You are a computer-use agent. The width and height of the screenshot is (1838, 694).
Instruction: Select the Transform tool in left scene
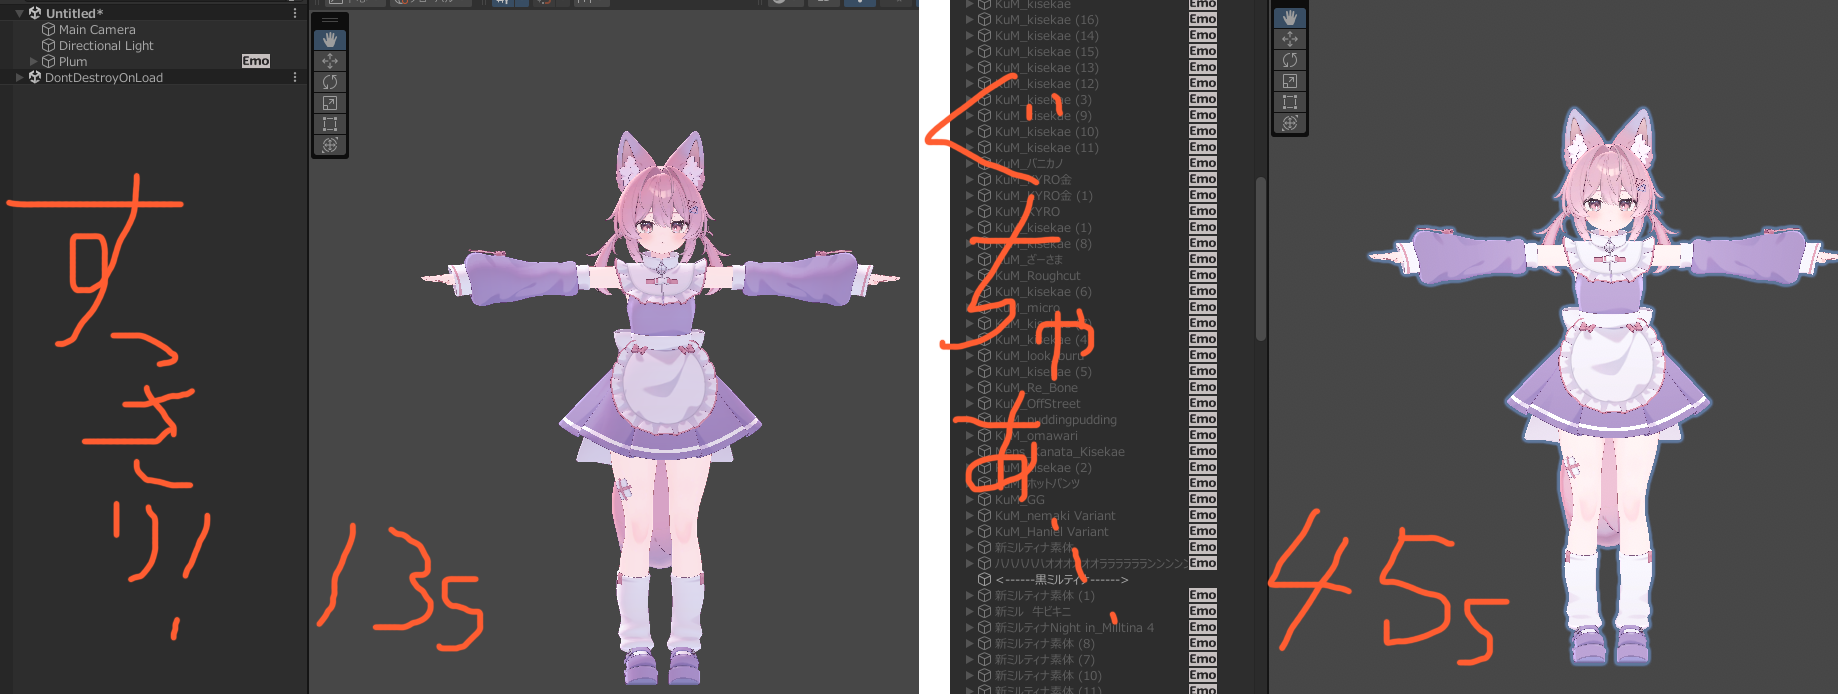coord(330,145)
